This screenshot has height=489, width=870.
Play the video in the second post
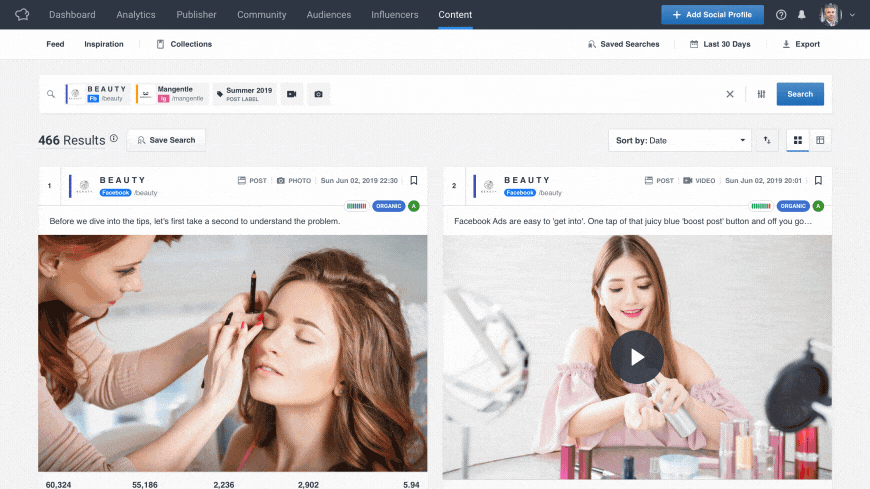[x=637, y=357]
